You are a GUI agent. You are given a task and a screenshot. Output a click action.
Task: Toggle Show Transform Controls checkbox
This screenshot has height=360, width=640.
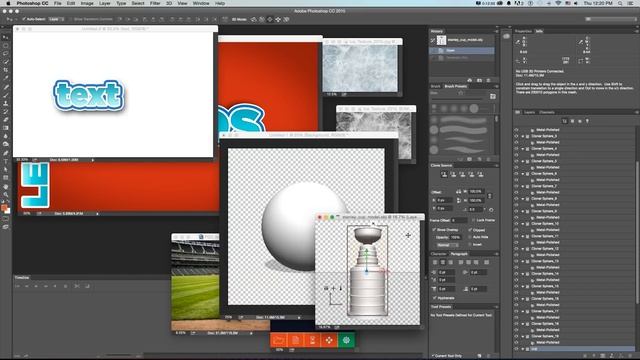pyautogui.click(x=71, y=19)
